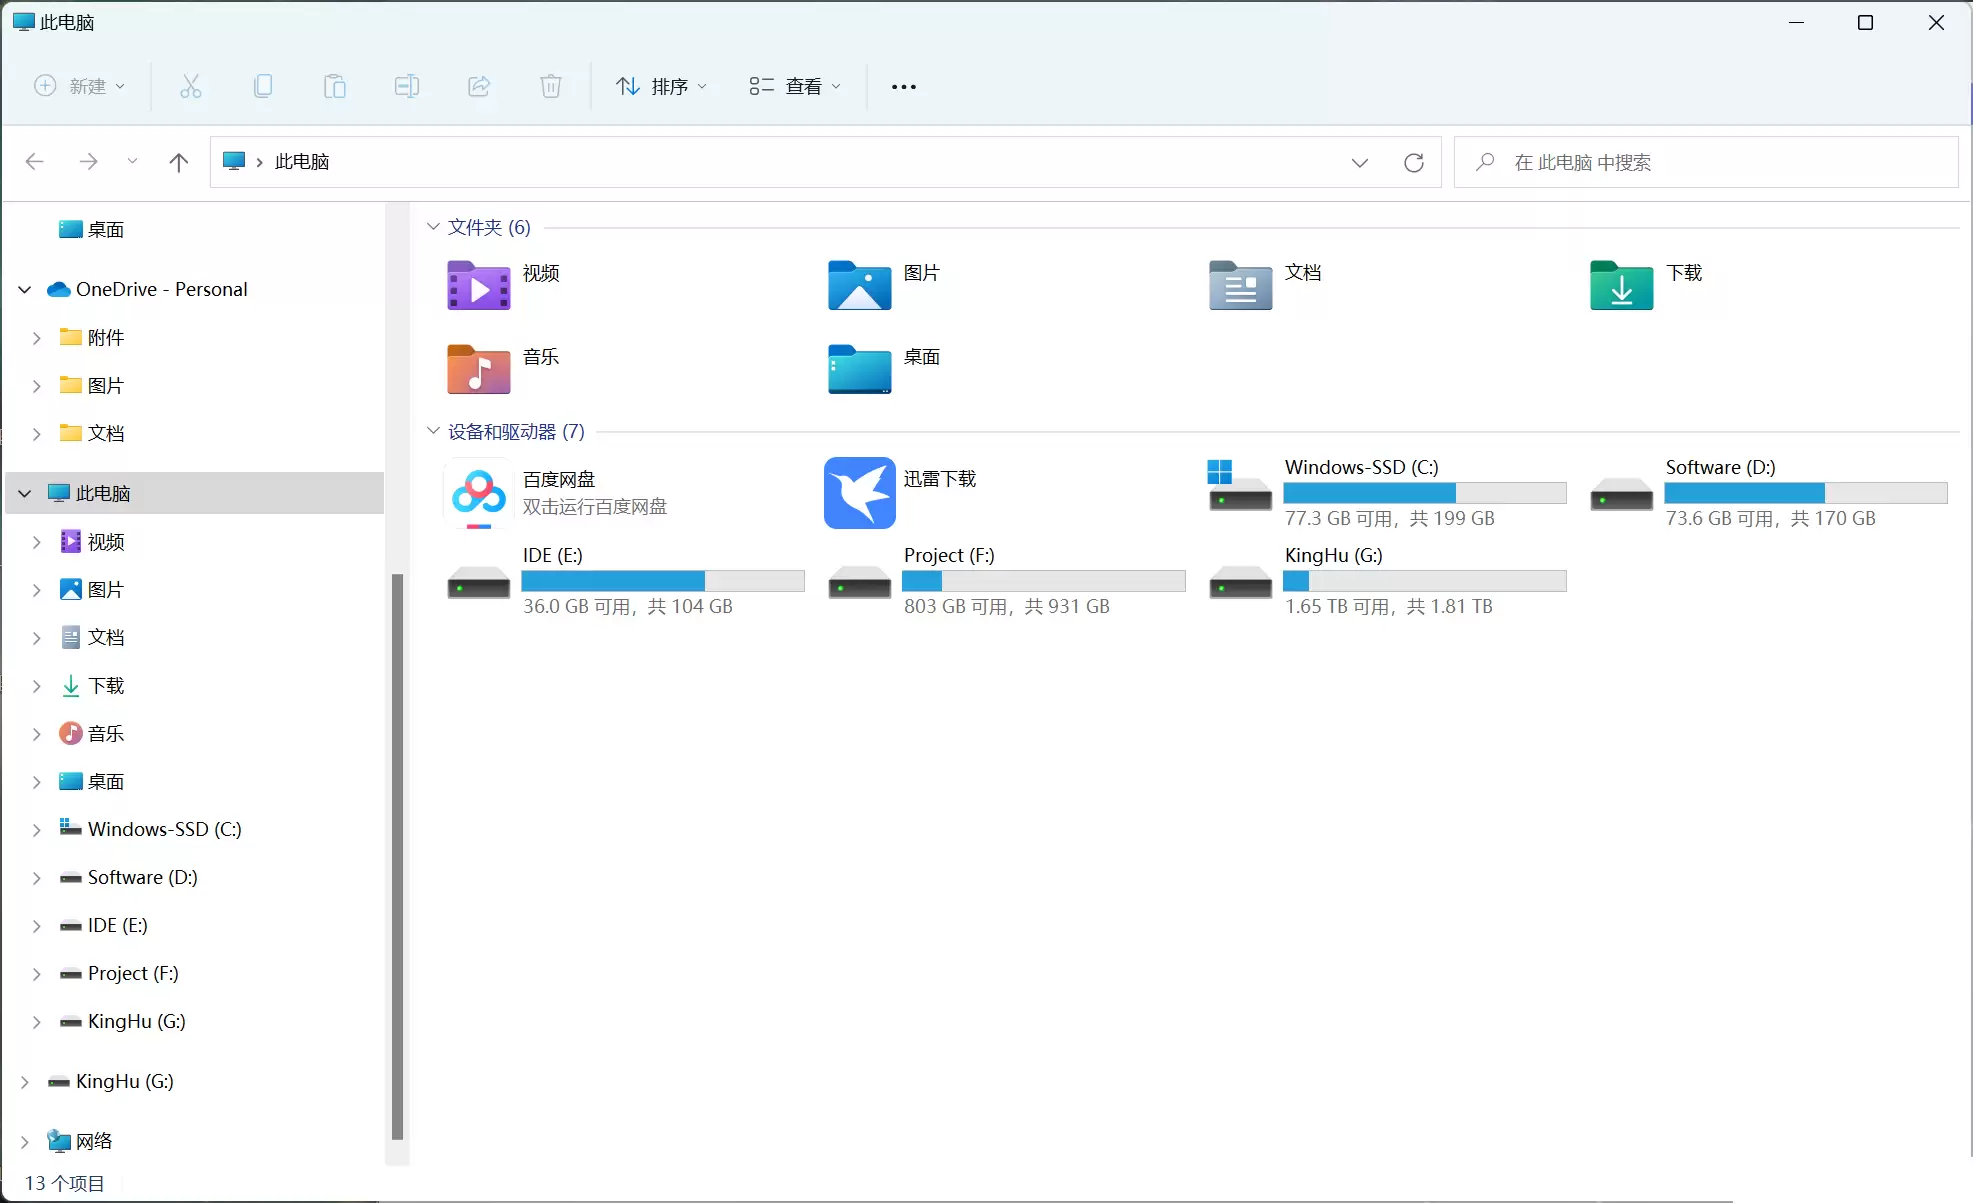Expand the 网络 tree node

[x=25, y=1142]
